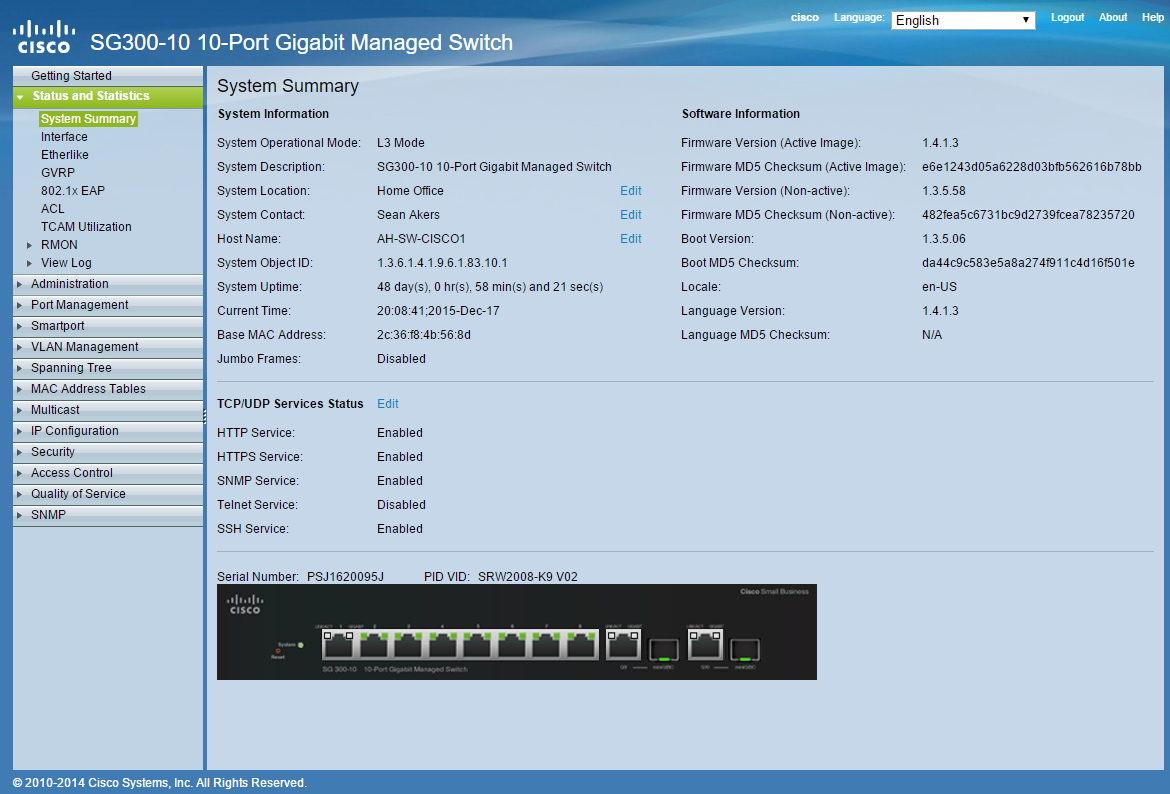Click the active firmware version 1.4.1.3

[x=940, y=143]
